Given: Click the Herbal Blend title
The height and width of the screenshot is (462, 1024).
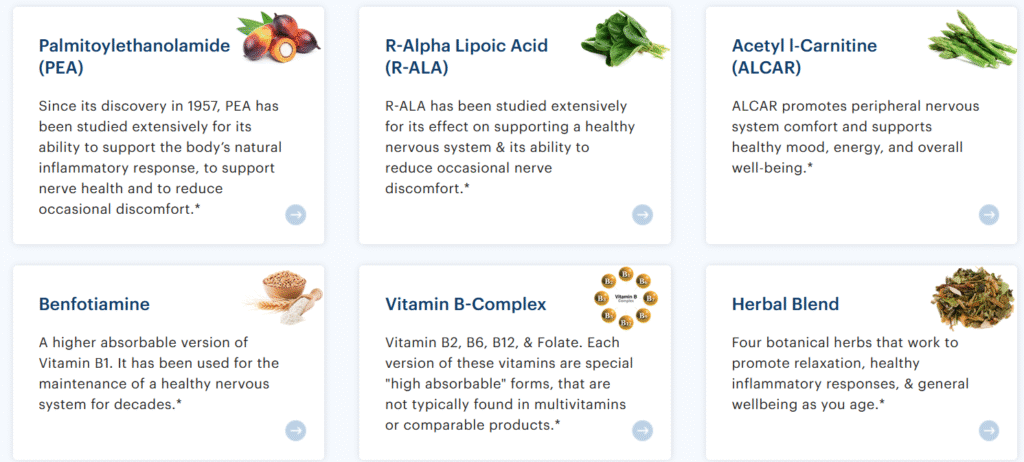Looking at the screenshot, I should point(786,304).
